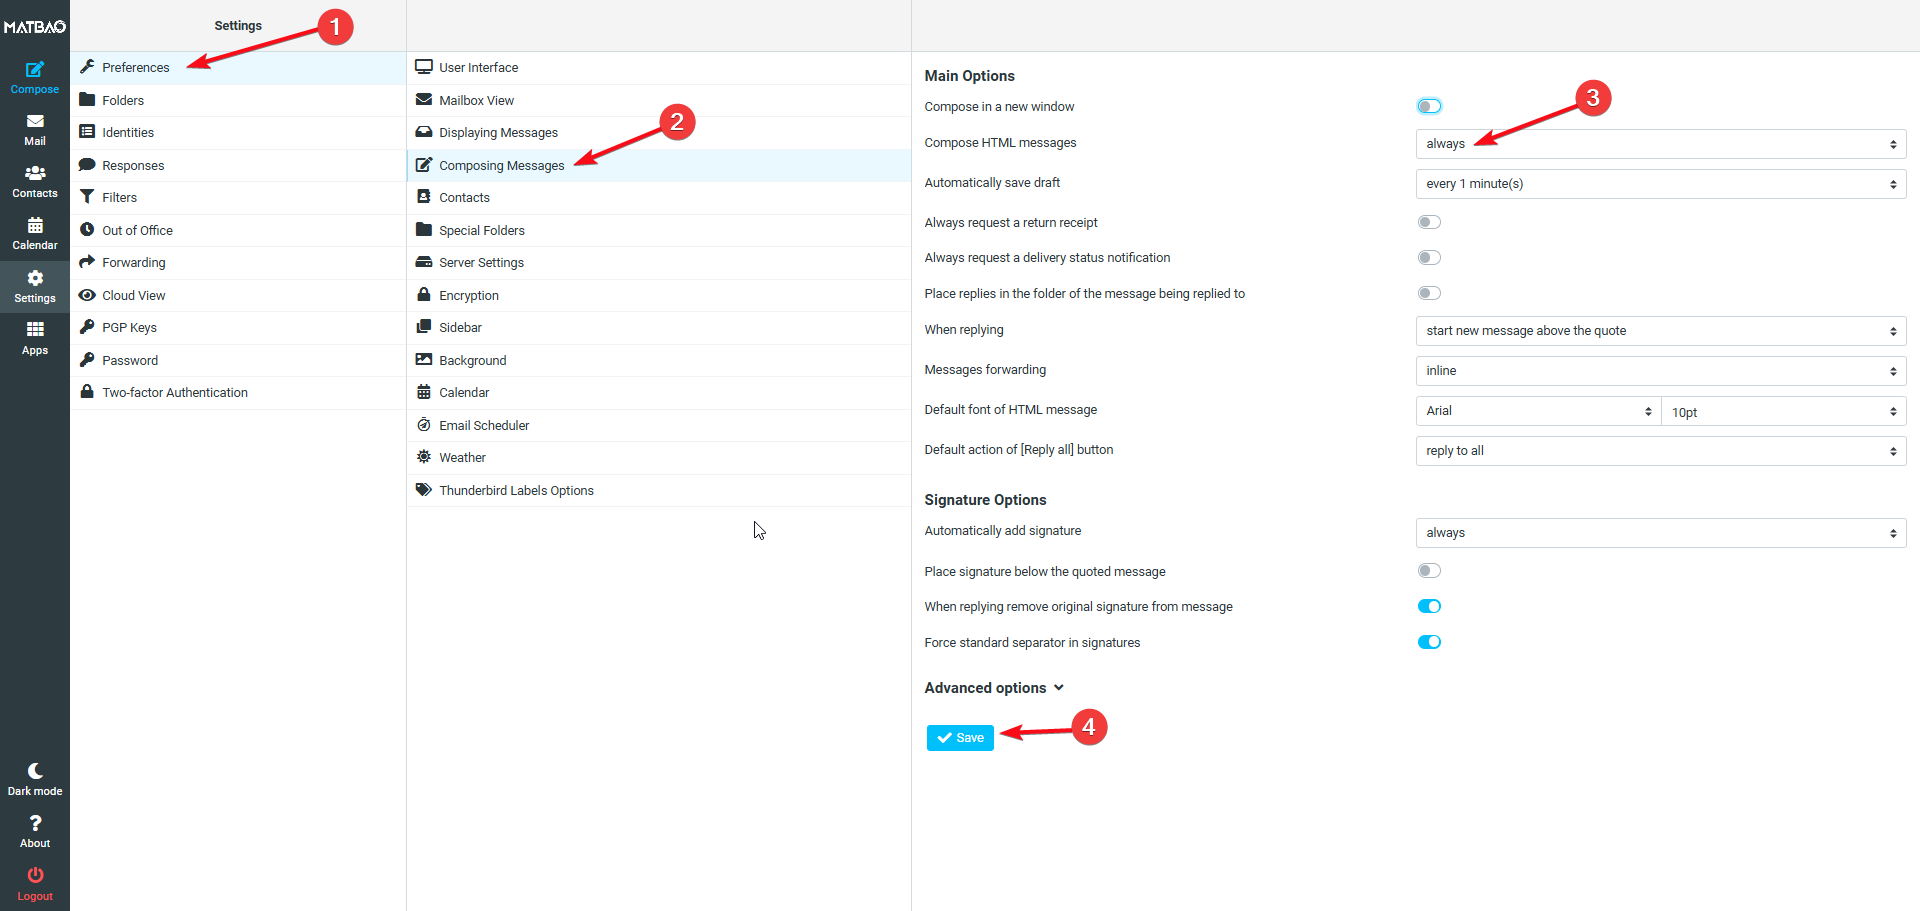Select Thunderbird Labels Options entry
The height and width of the screenshot is (911, 1920).
coord(516,491)
